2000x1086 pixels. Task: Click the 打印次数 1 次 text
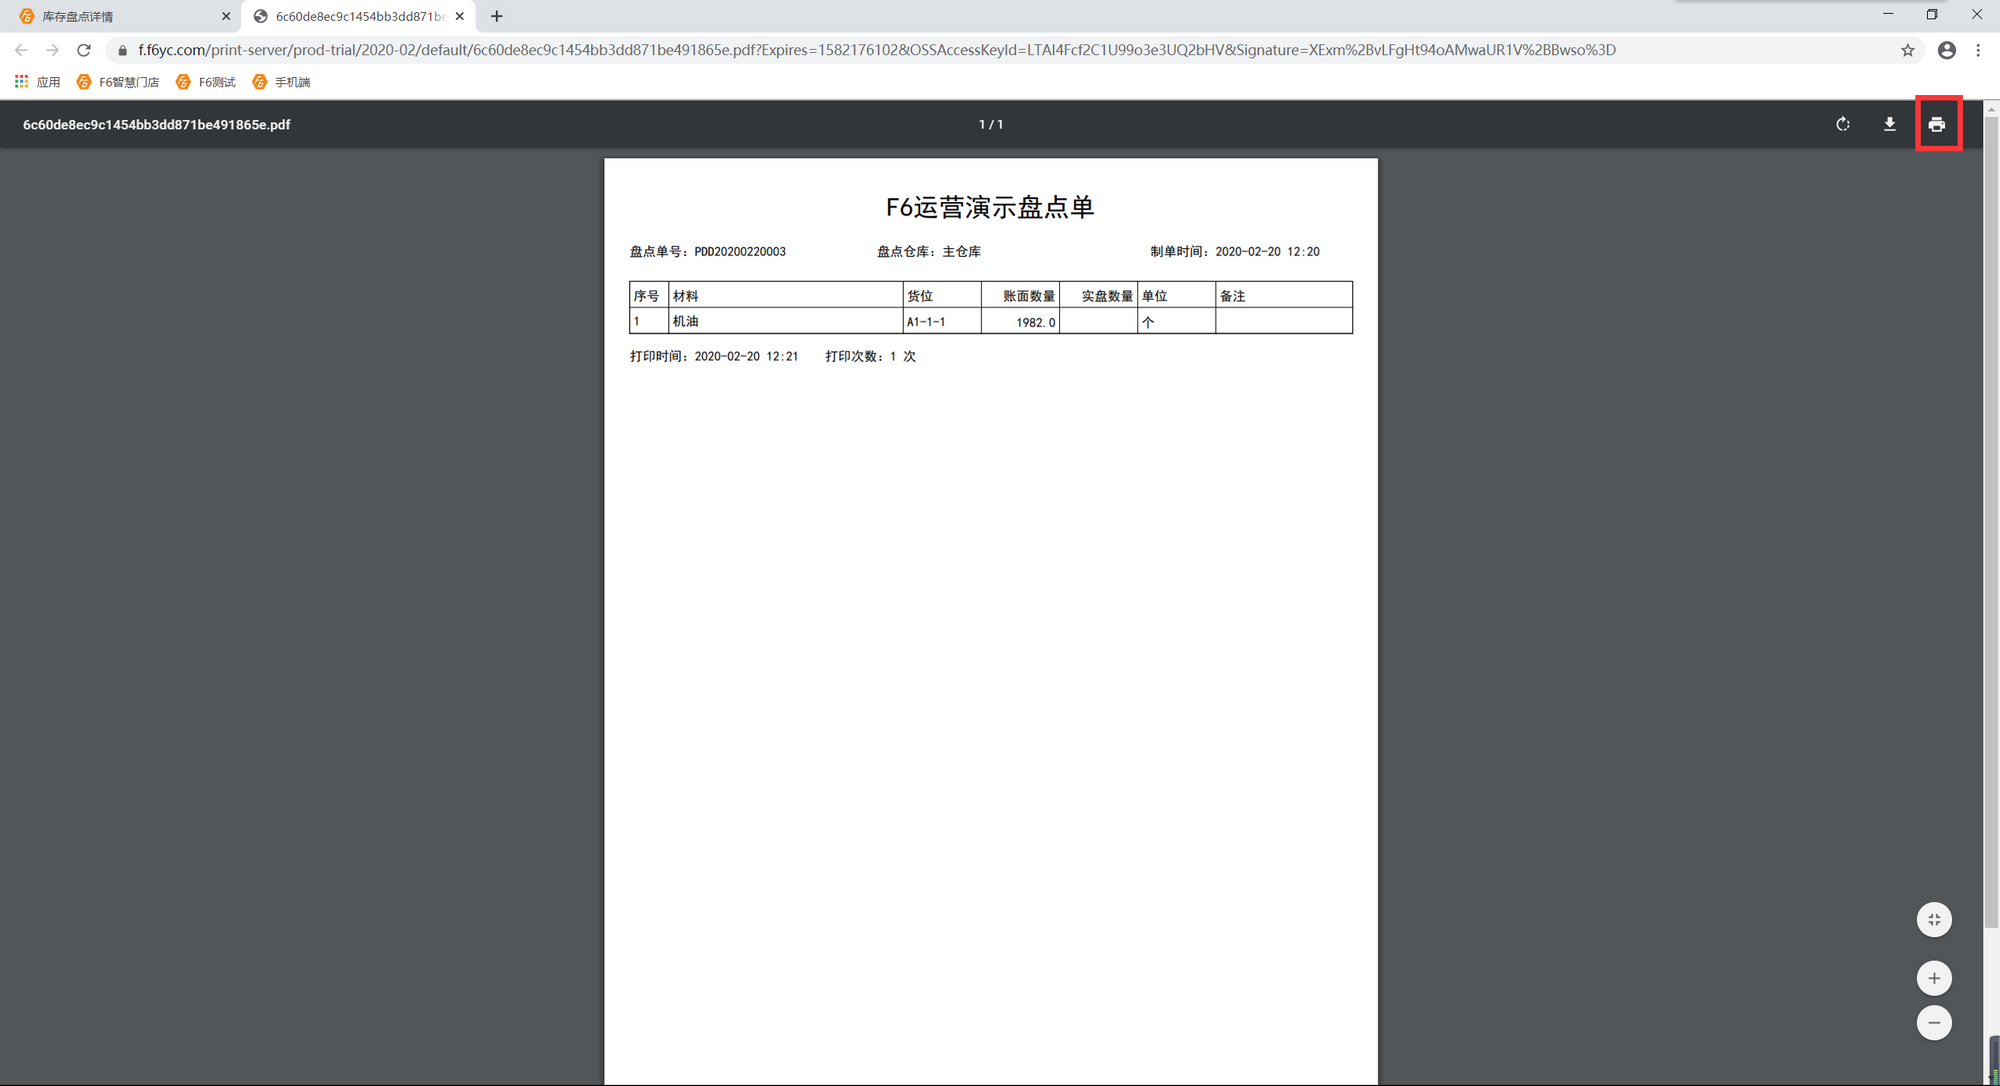coord(870,356)
